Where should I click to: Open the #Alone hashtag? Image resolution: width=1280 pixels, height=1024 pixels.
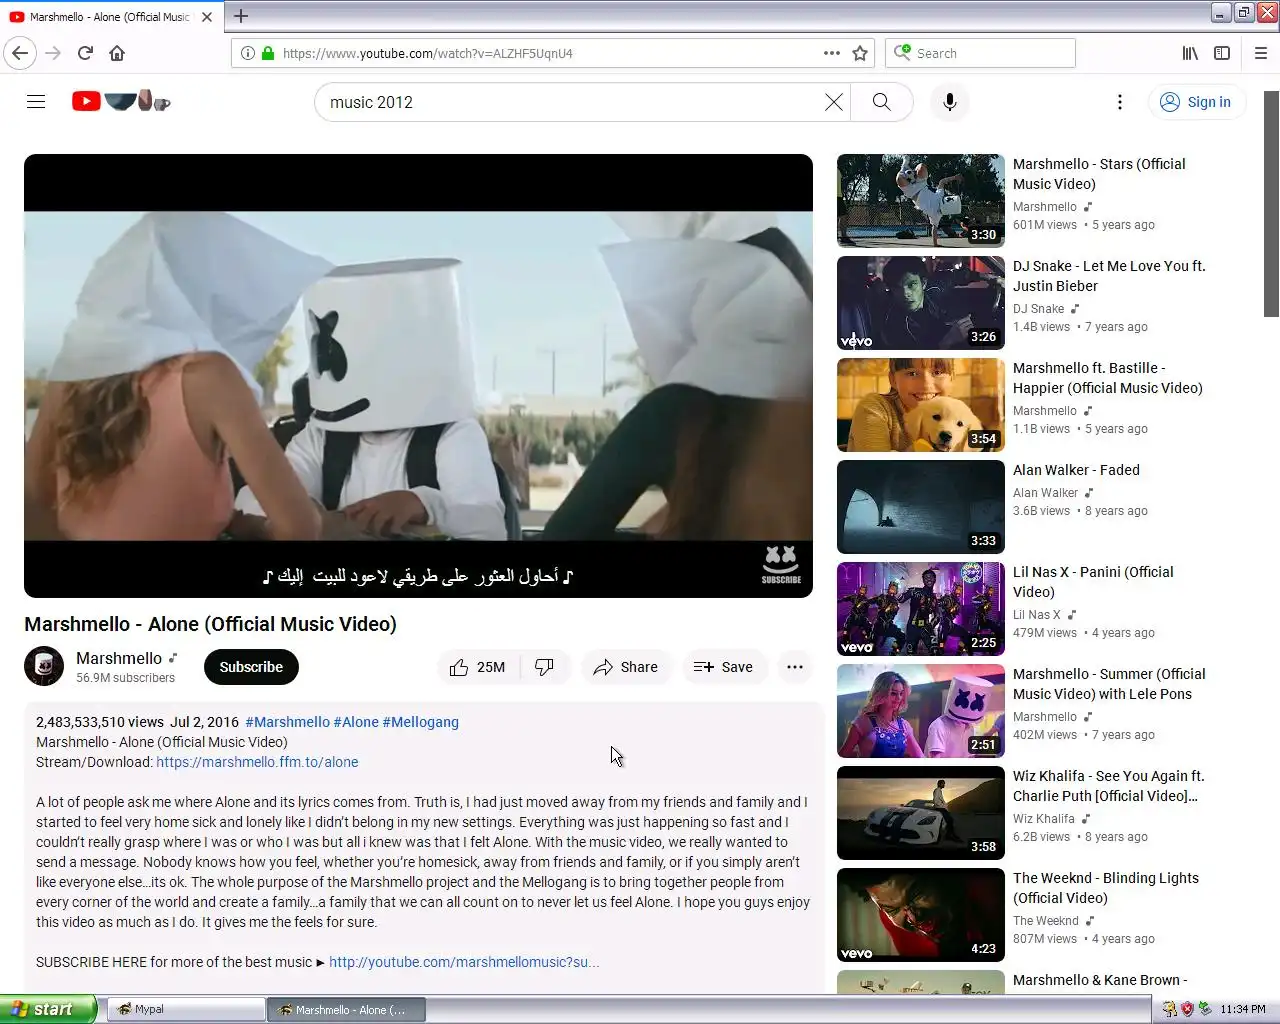coord(356,722)
